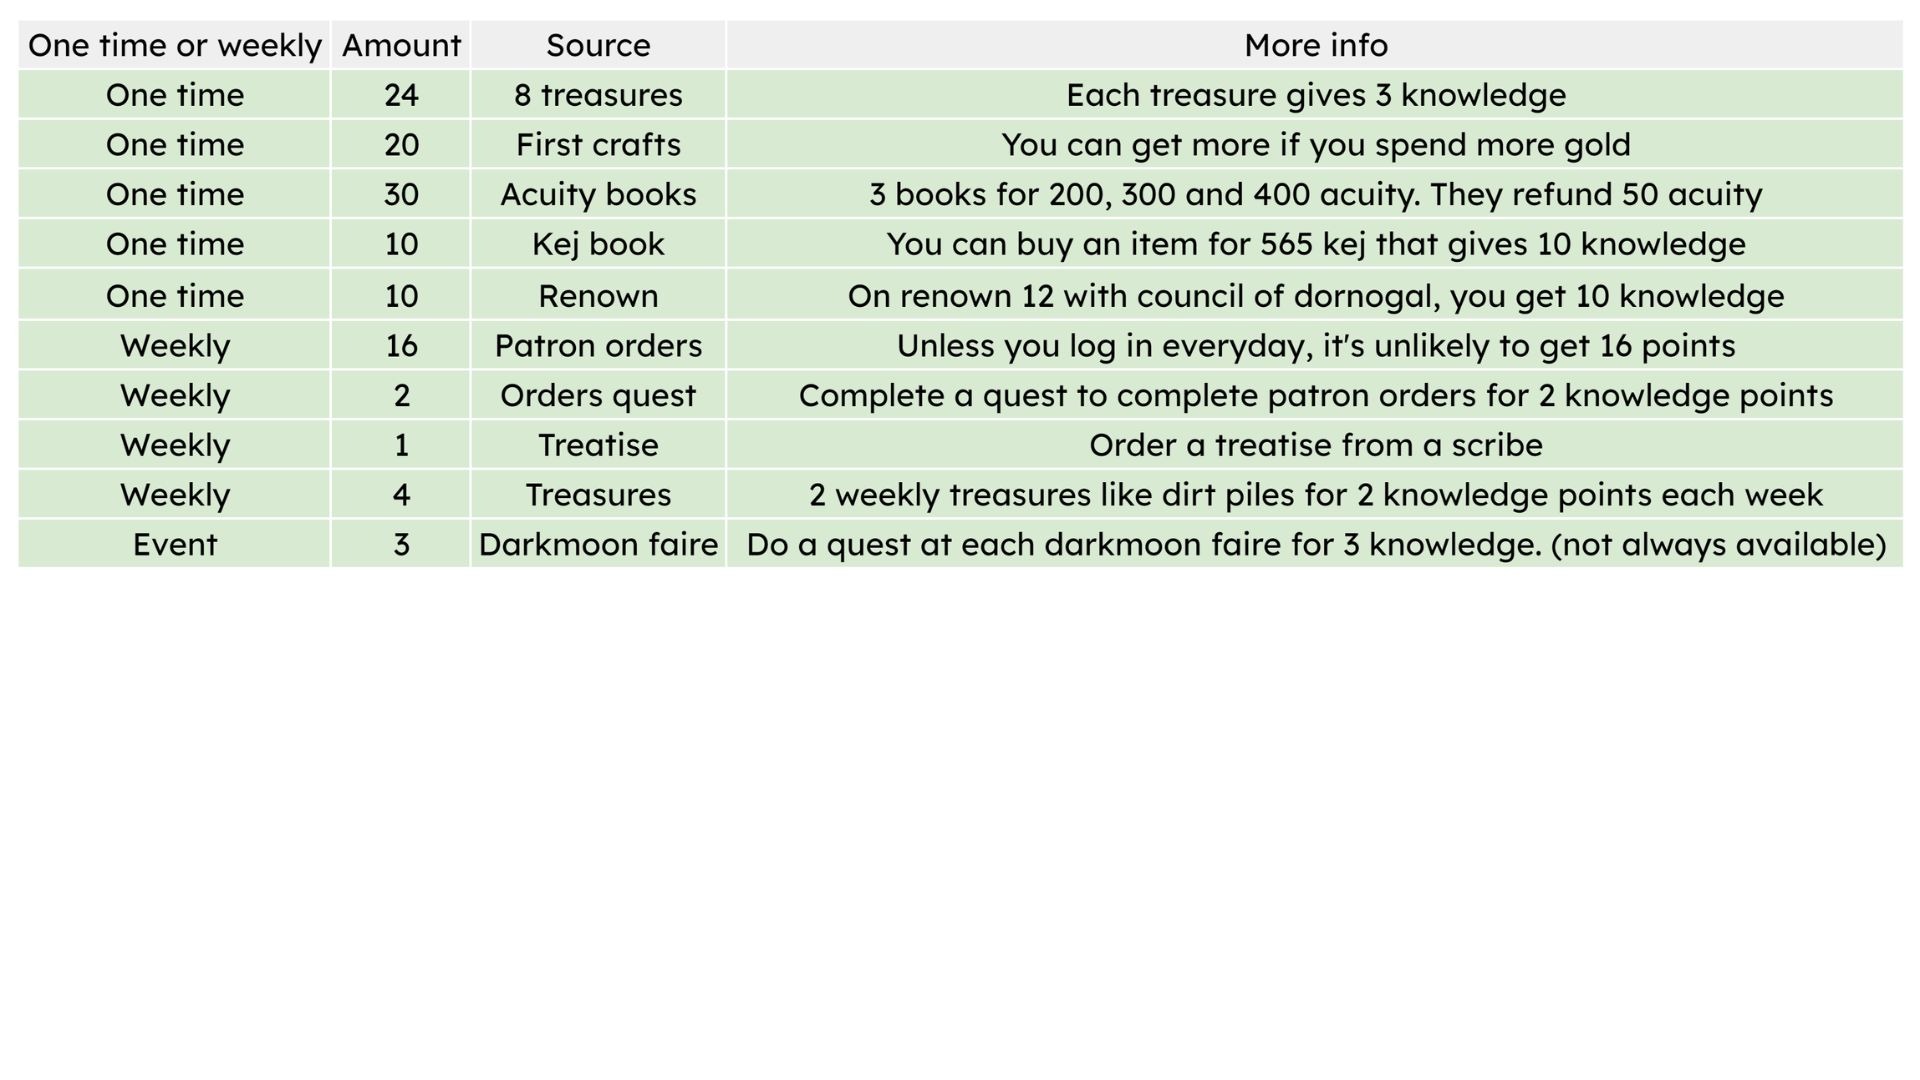Click the 'Kej book' cell
This screenshot has width=1920, height=1080.
click(x=598, y=244)
